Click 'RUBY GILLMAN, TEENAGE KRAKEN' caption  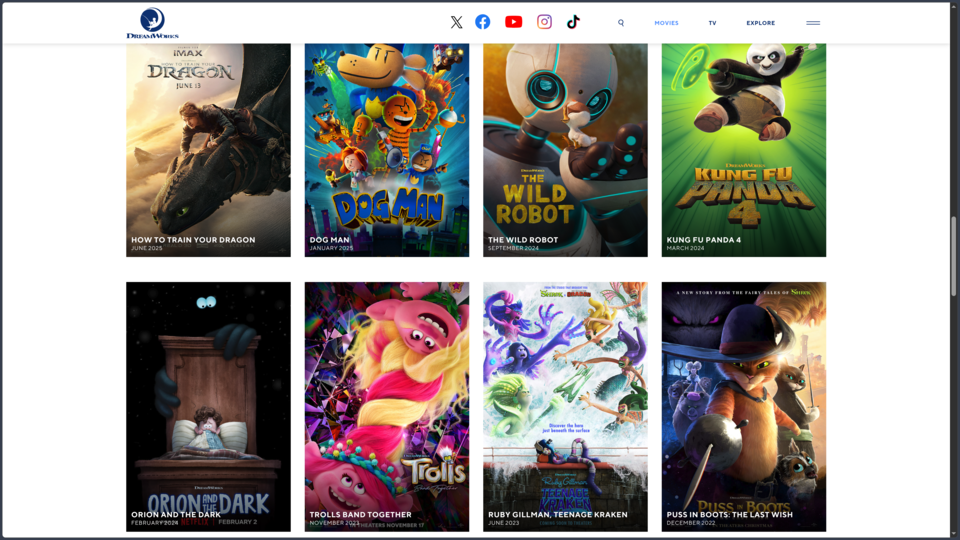coord(558,515)
